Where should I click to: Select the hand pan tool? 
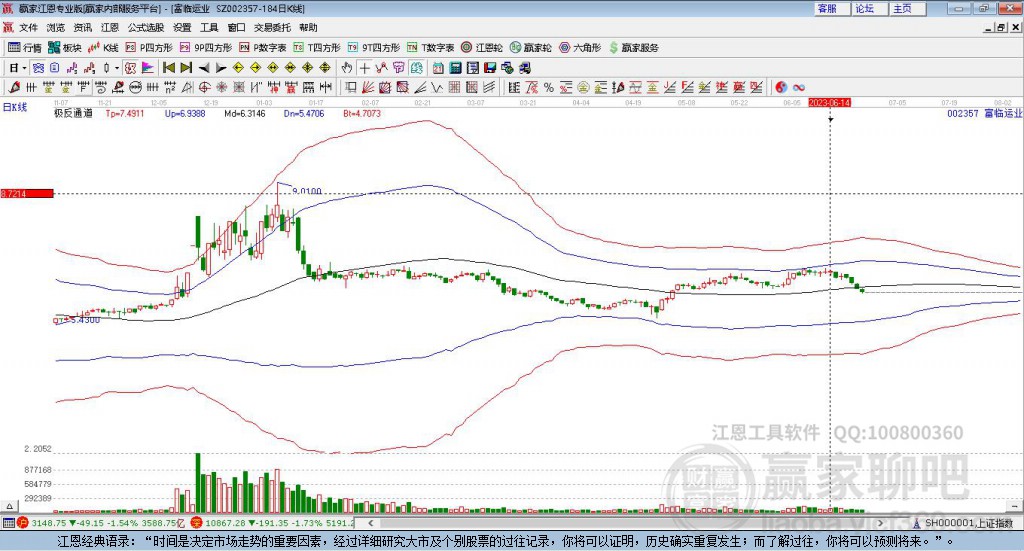(347, 68)
